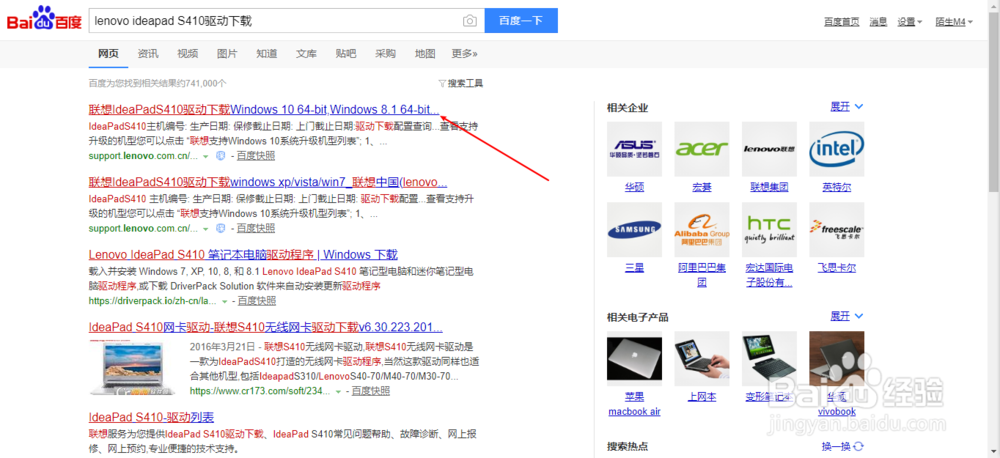Open result windows xp/vista/win7 driver link
1000x458 pixels.
click(268, 182)
